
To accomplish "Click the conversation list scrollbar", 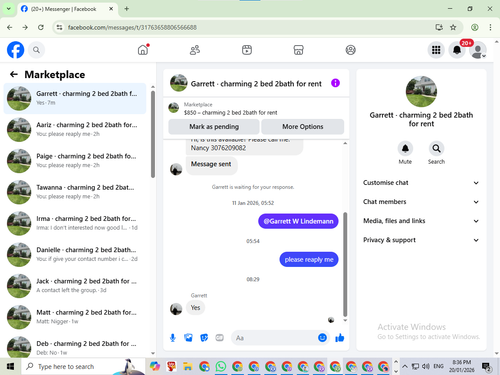I will 153,133.
